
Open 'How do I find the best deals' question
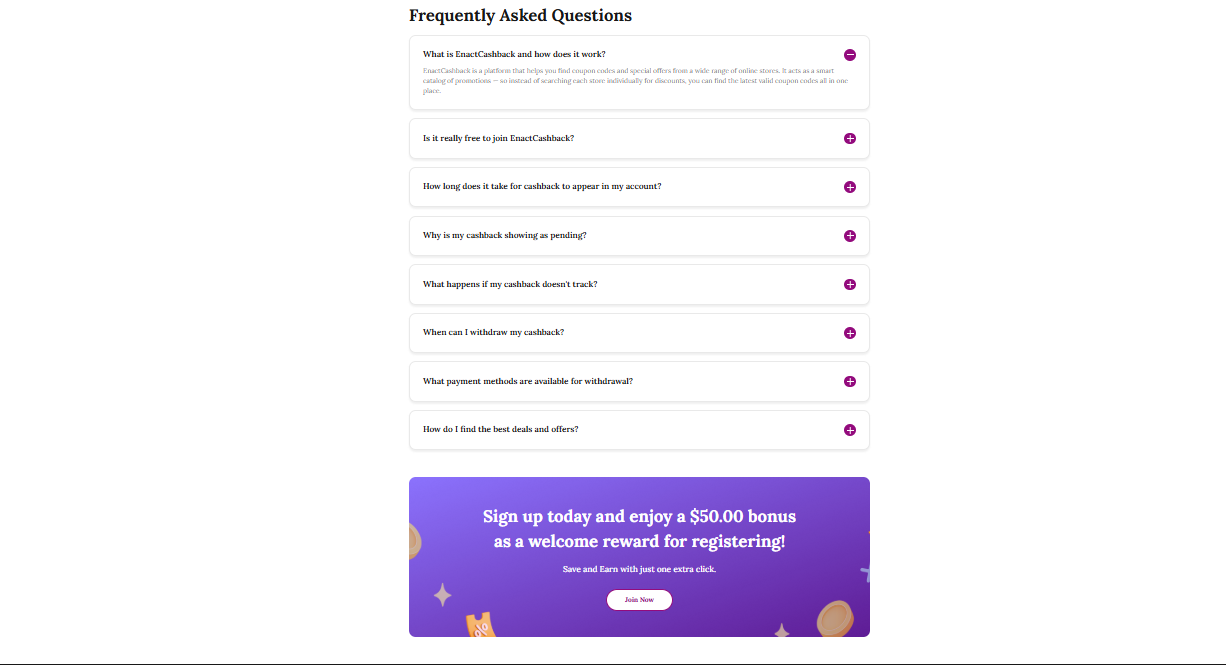[x=500, y=430]
